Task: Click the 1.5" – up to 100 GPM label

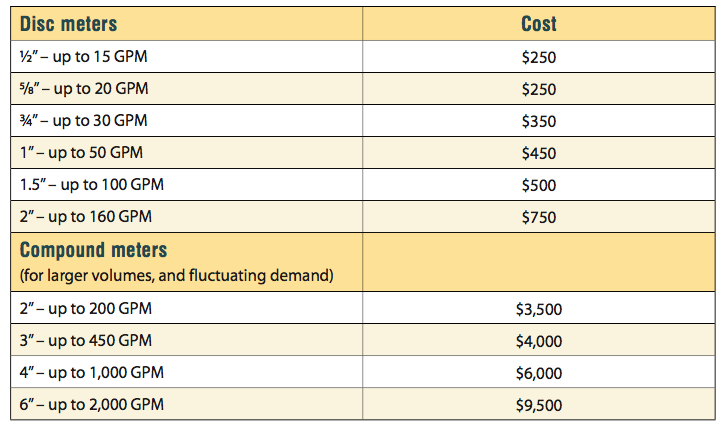Action: click(83, 185)
